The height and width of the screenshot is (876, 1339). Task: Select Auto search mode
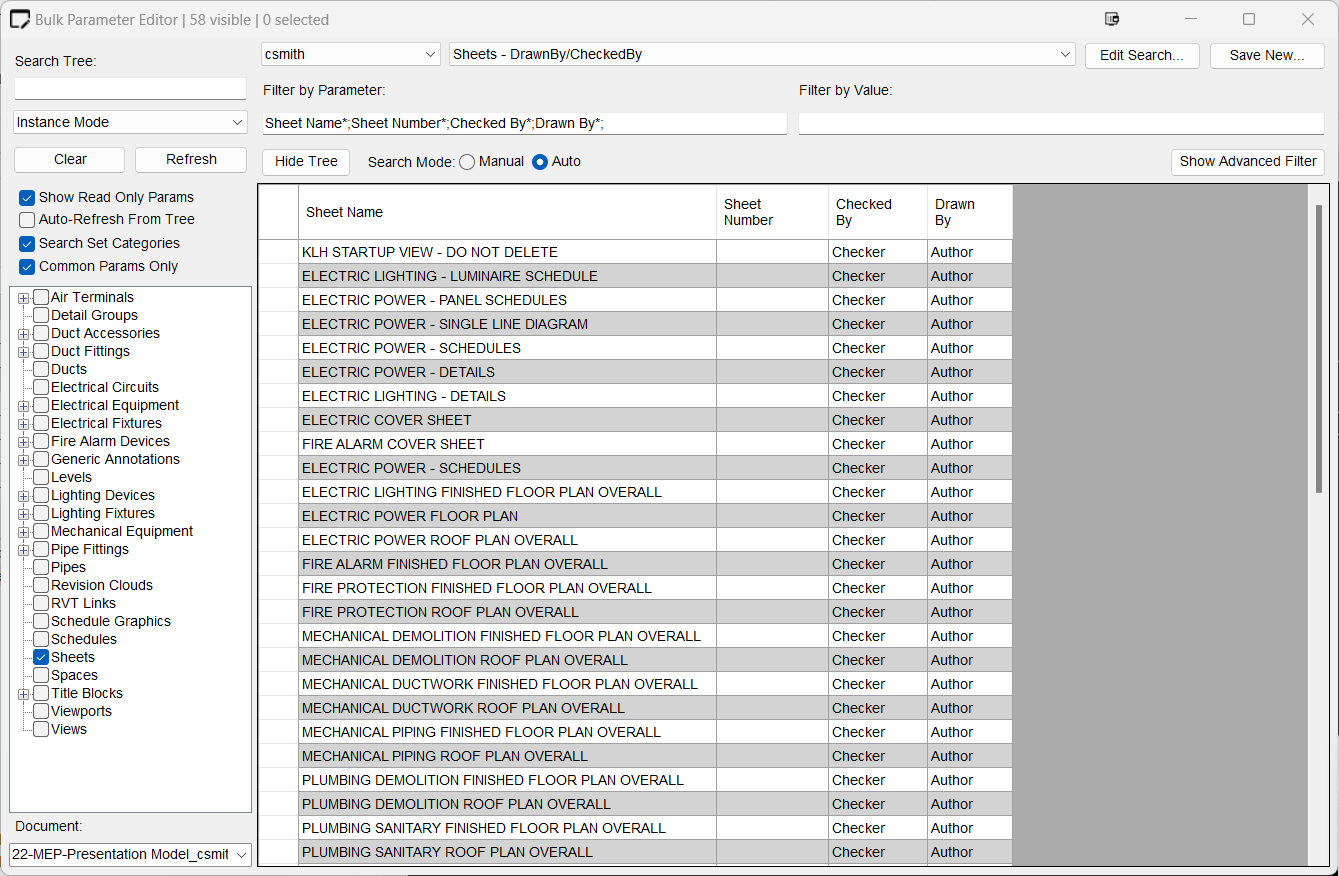pyautogui.click(x=540, y=162)
